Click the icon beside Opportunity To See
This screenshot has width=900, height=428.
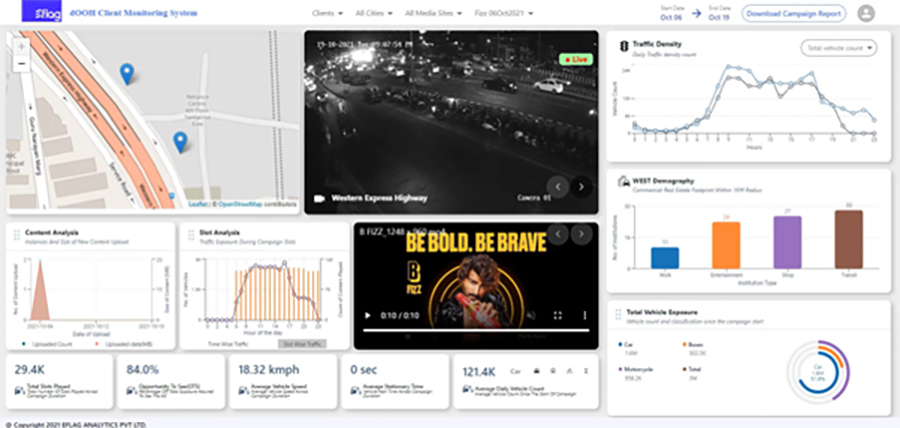click(x=130, y=391)
